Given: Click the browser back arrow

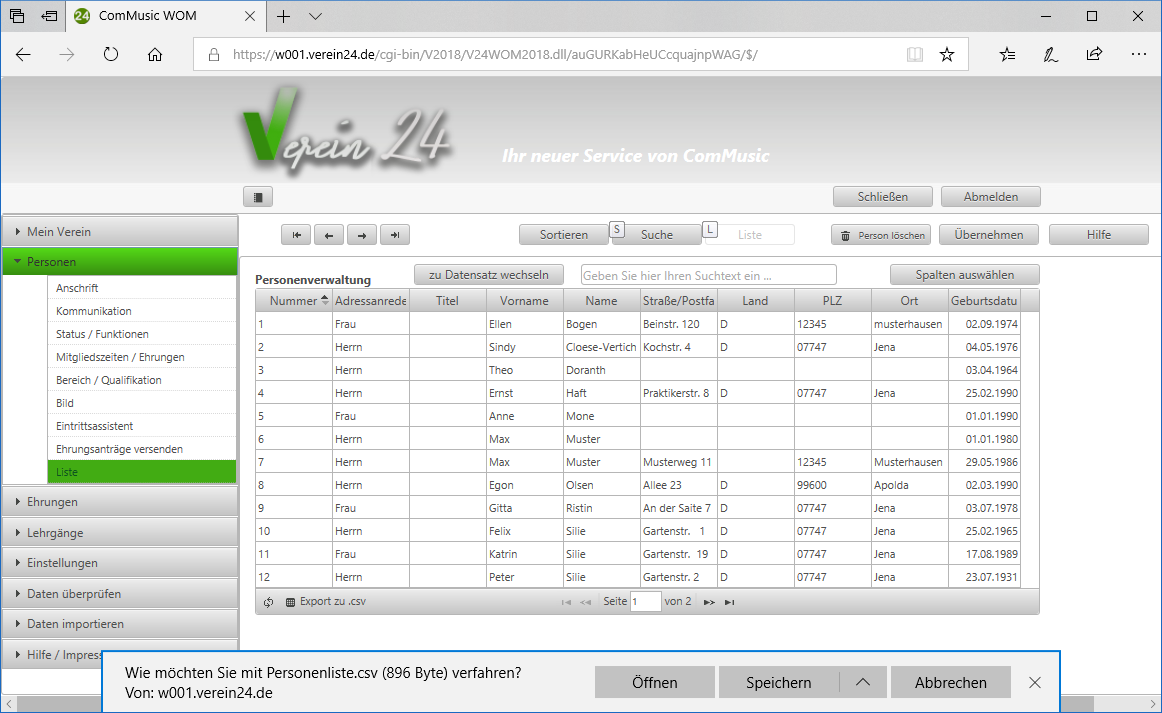Looking at the screenshot, I should click(x=23, y=54).
